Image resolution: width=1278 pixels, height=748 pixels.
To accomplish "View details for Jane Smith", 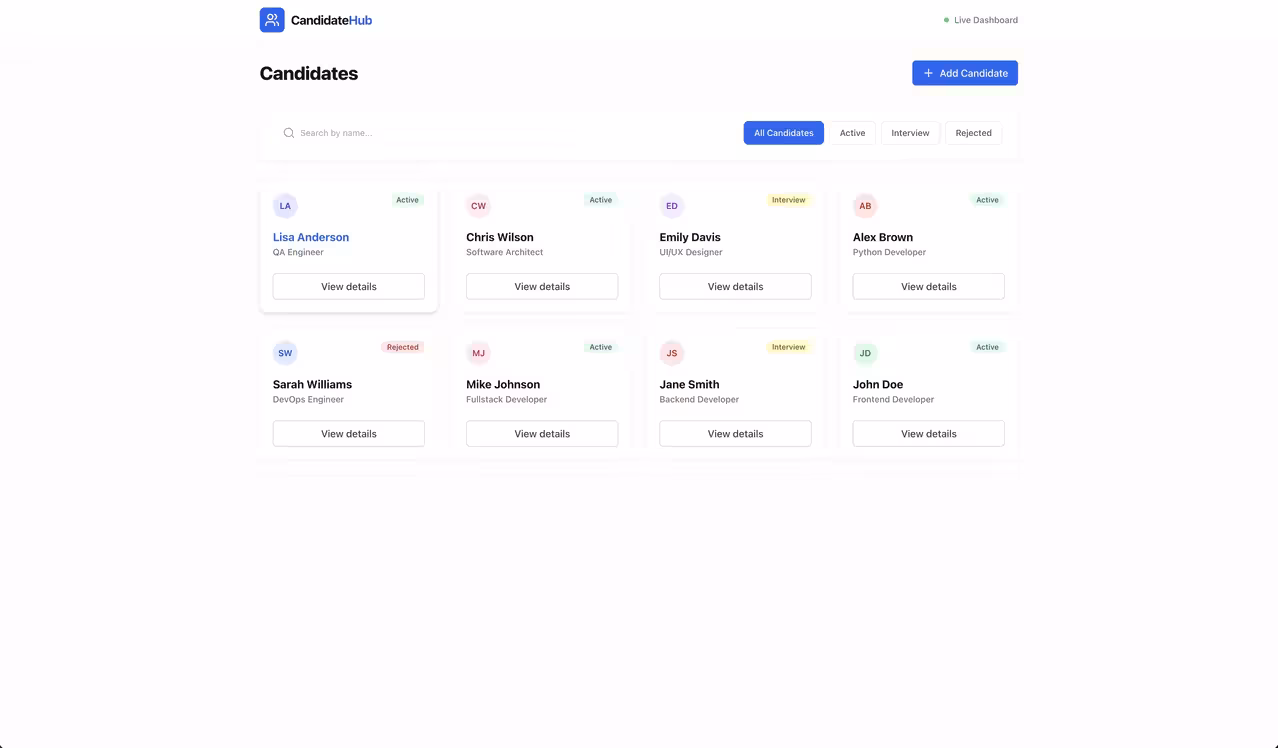I will pyautogui.click(x=734, y=433).
